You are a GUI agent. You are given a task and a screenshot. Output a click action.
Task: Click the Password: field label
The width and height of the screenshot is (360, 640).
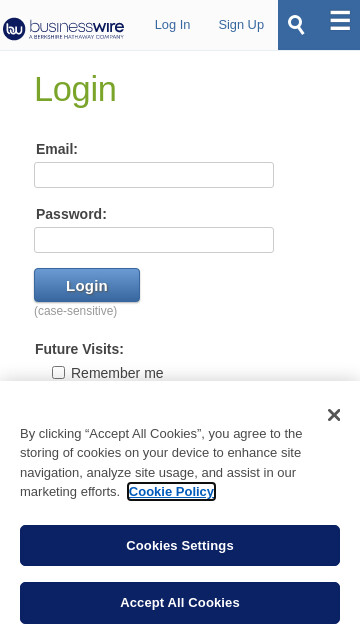tap(71, 214)
